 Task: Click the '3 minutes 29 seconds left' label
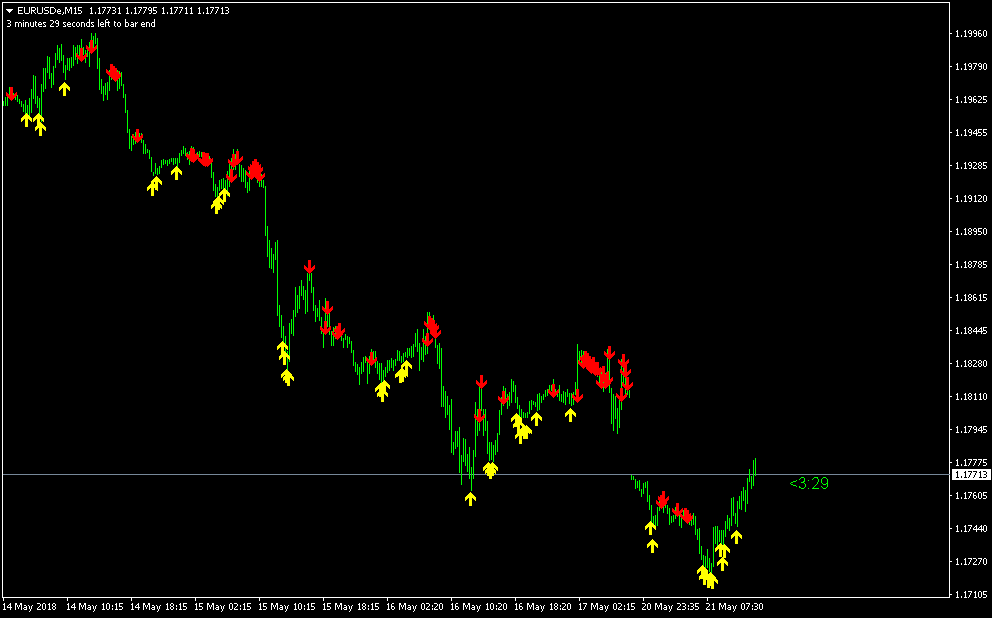(x=80, y=23)
